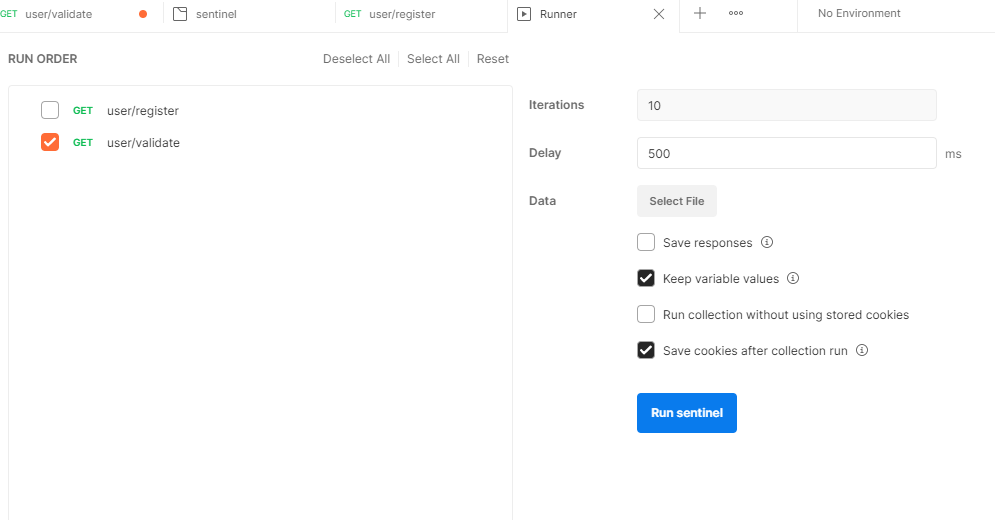Click Deselect All
995x520 pixels.
click(x=356, y=58)
